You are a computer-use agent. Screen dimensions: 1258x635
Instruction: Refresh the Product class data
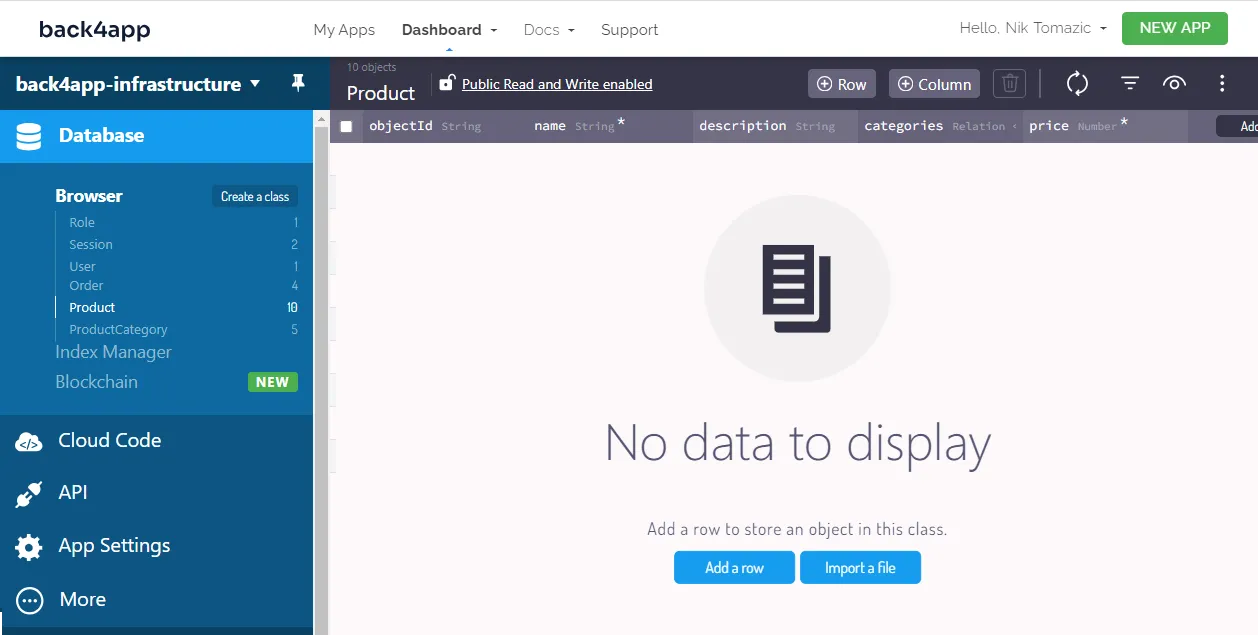(x=1077, y=84)
